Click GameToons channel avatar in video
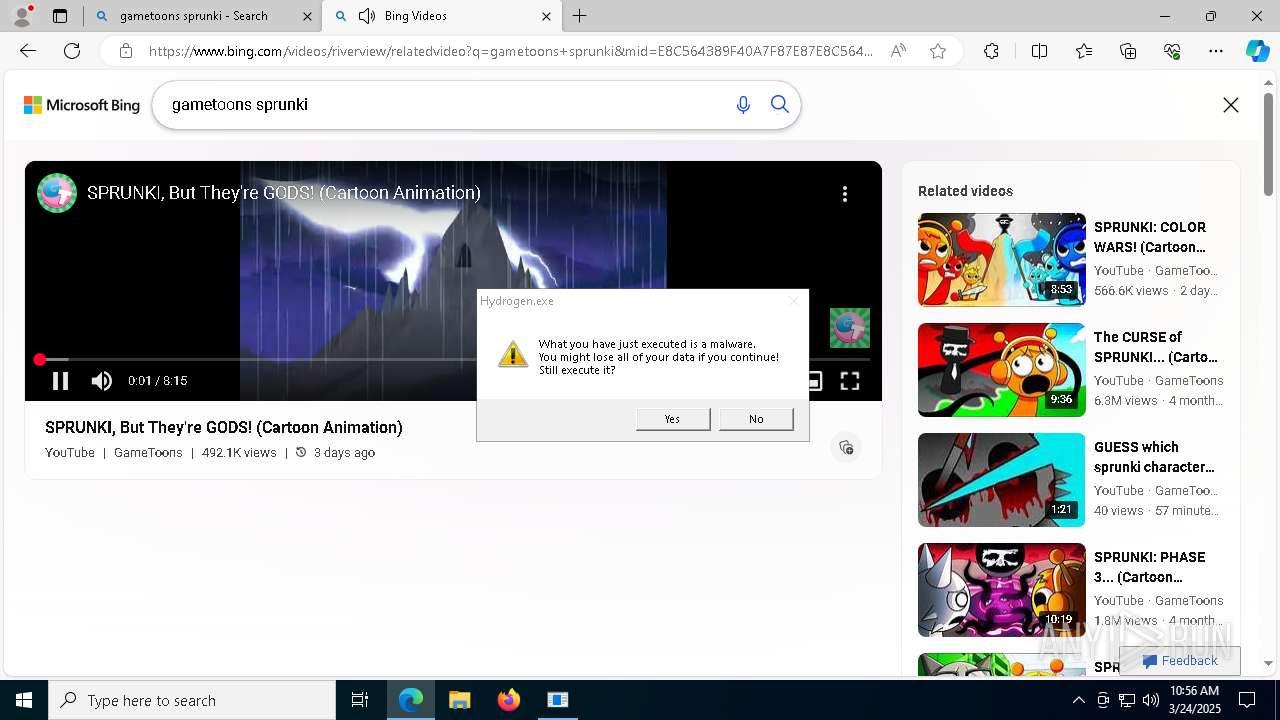The height and width of the screenshot is (720, 1280). coord(57,193)
